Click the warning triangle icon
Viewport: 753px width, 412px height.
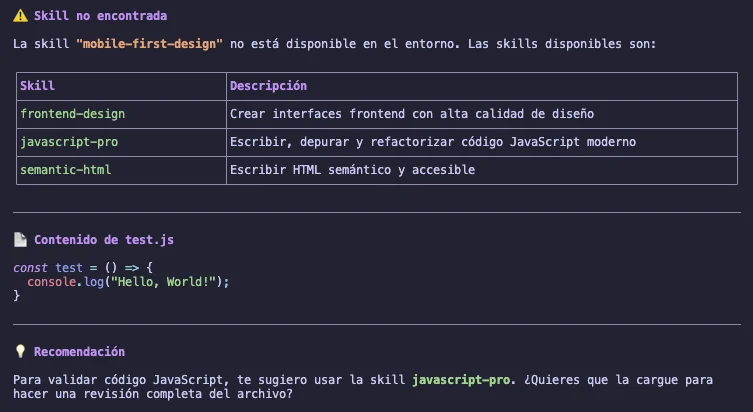pyautogui.click(x=20, y=16)
